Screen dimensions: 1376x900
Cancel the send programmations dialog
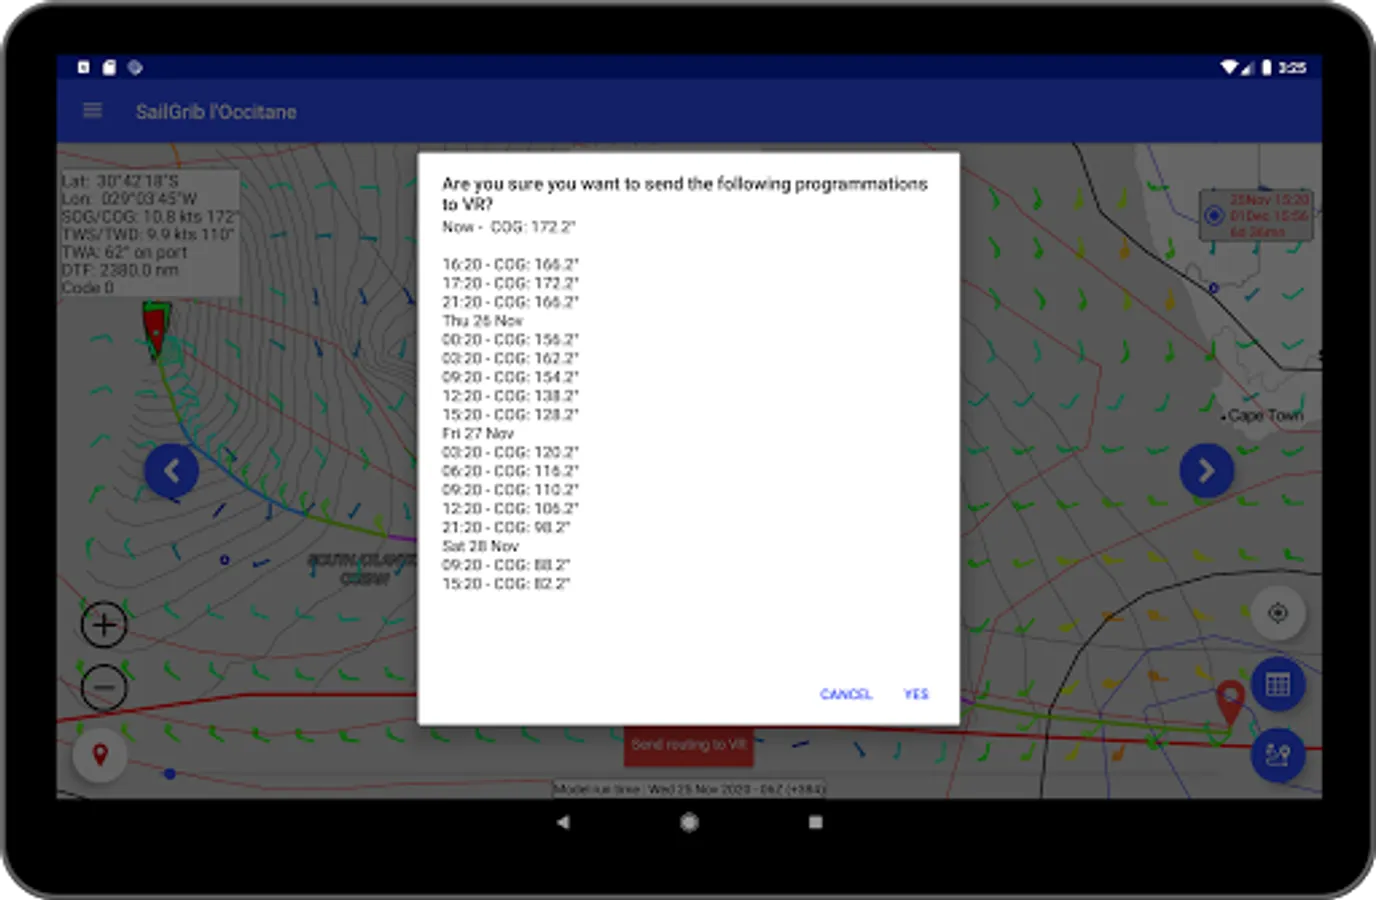[x=846, y=694]
